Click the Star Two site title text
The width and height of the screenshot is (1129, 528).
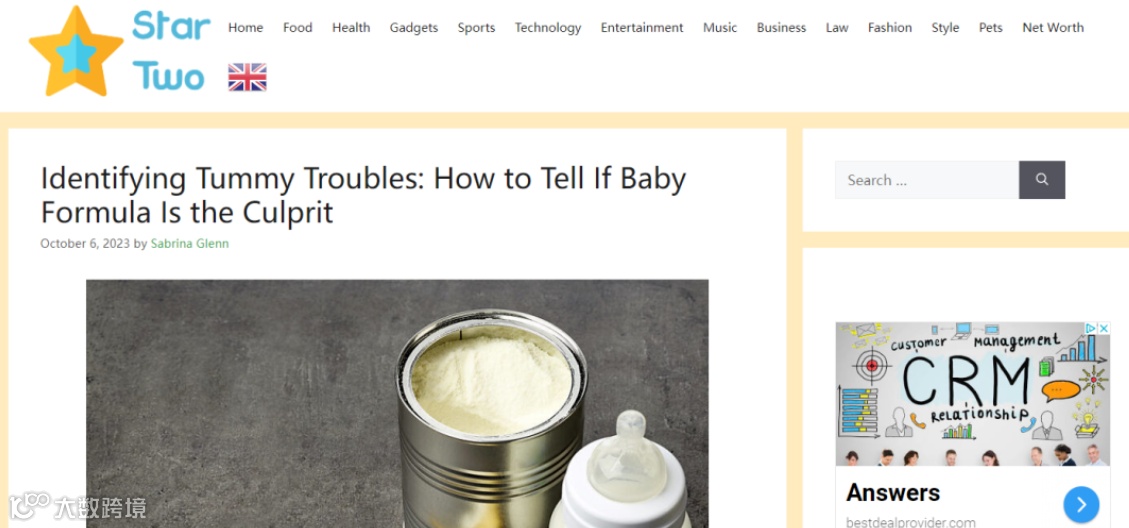pyautogui.click(x=171, y=51)
